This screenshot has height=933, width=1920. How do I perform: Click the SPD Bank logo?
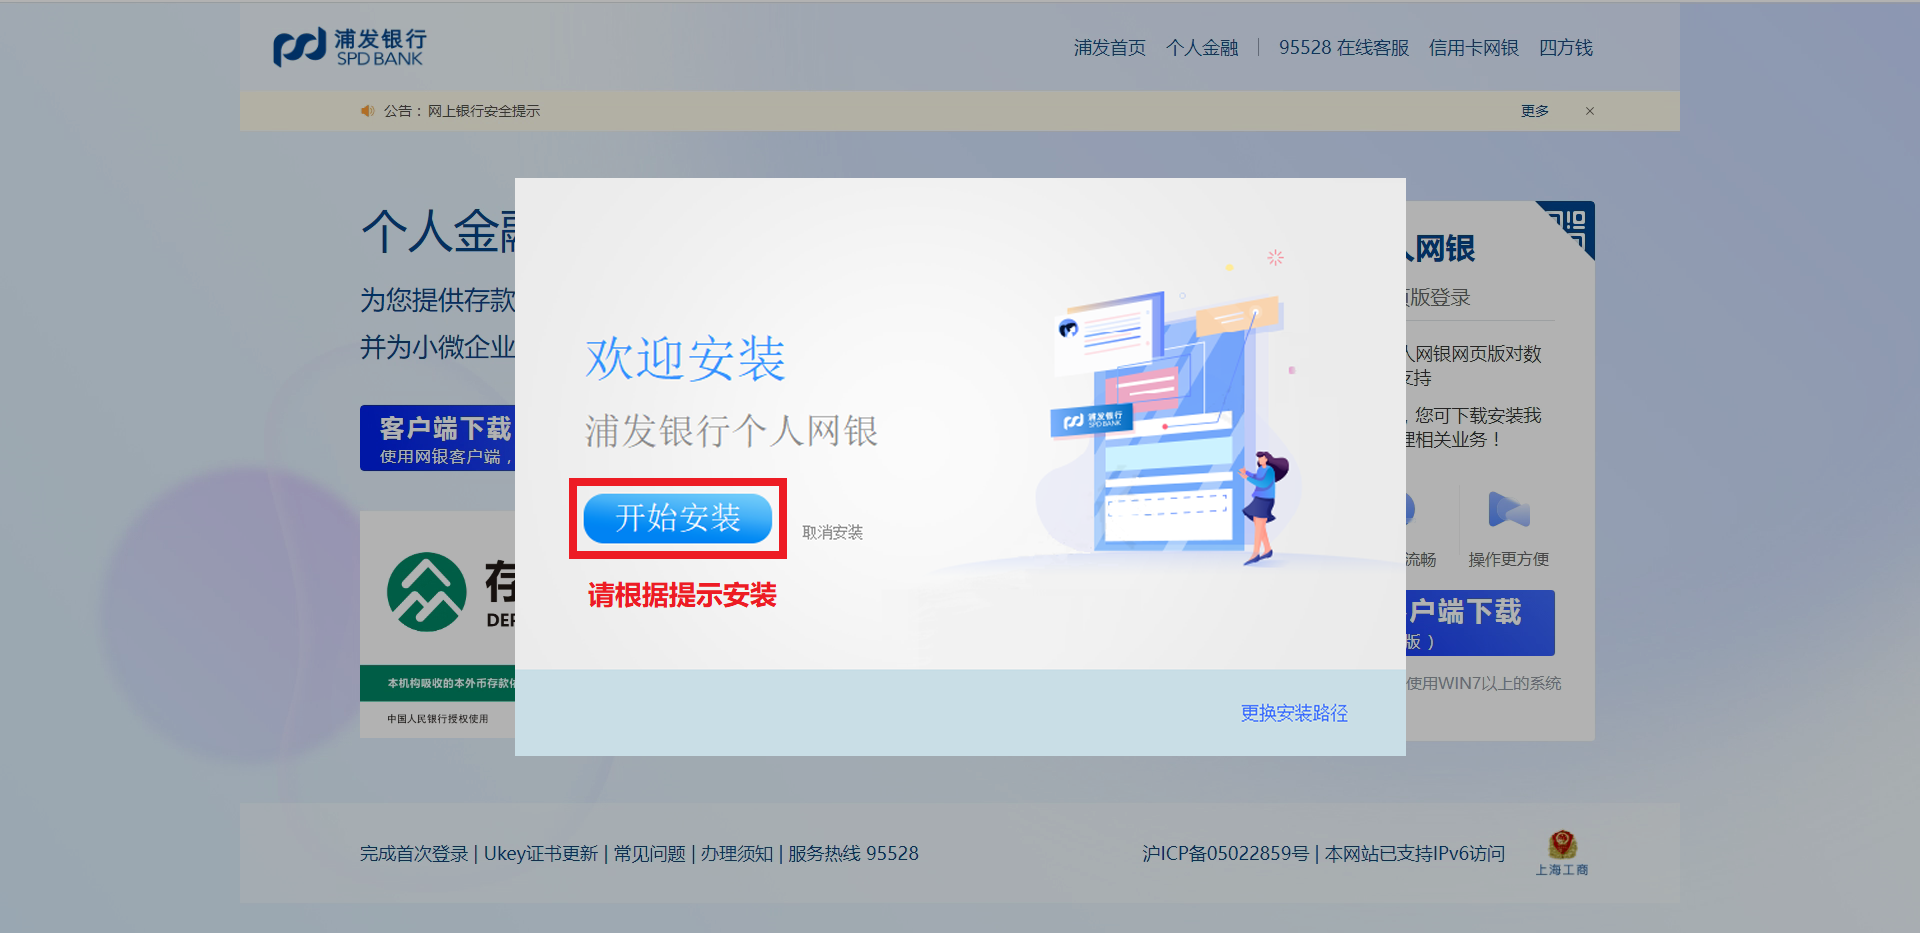(x=350, y=47)
